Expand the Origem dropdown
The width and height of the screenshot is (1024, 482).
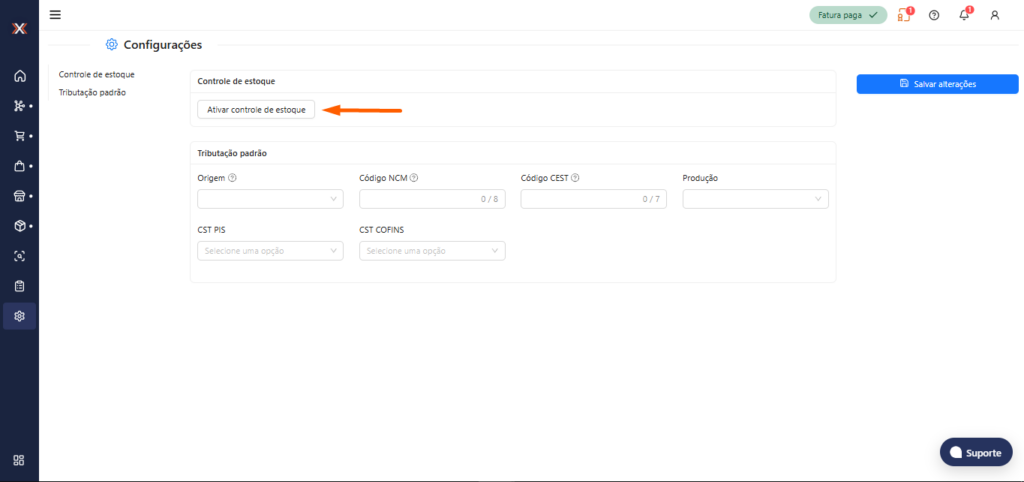point(270,199)
